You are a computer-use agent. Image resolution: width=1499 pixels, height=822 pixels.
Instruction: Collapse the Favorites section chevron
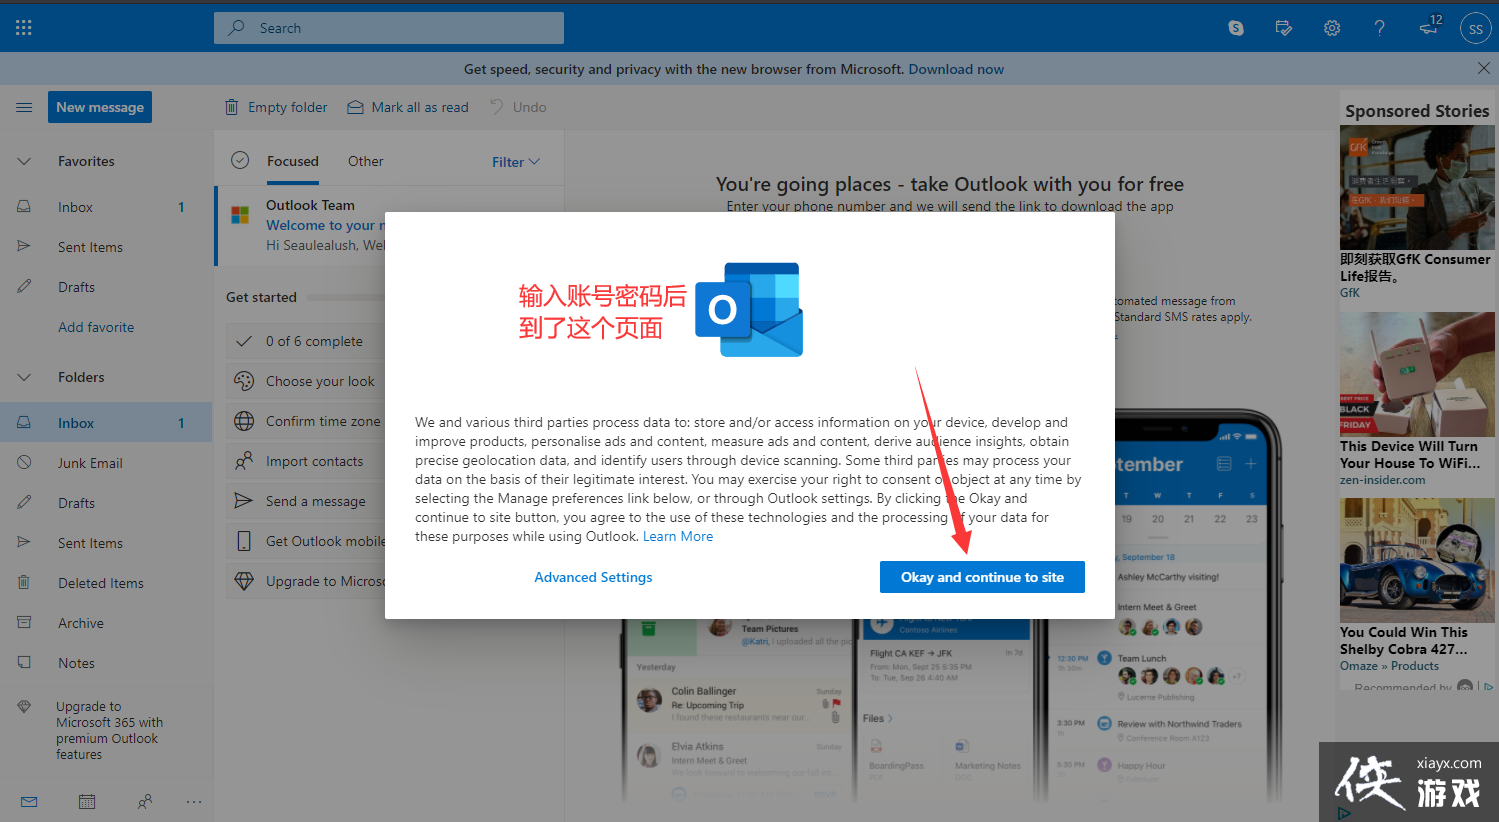(24, 161)
